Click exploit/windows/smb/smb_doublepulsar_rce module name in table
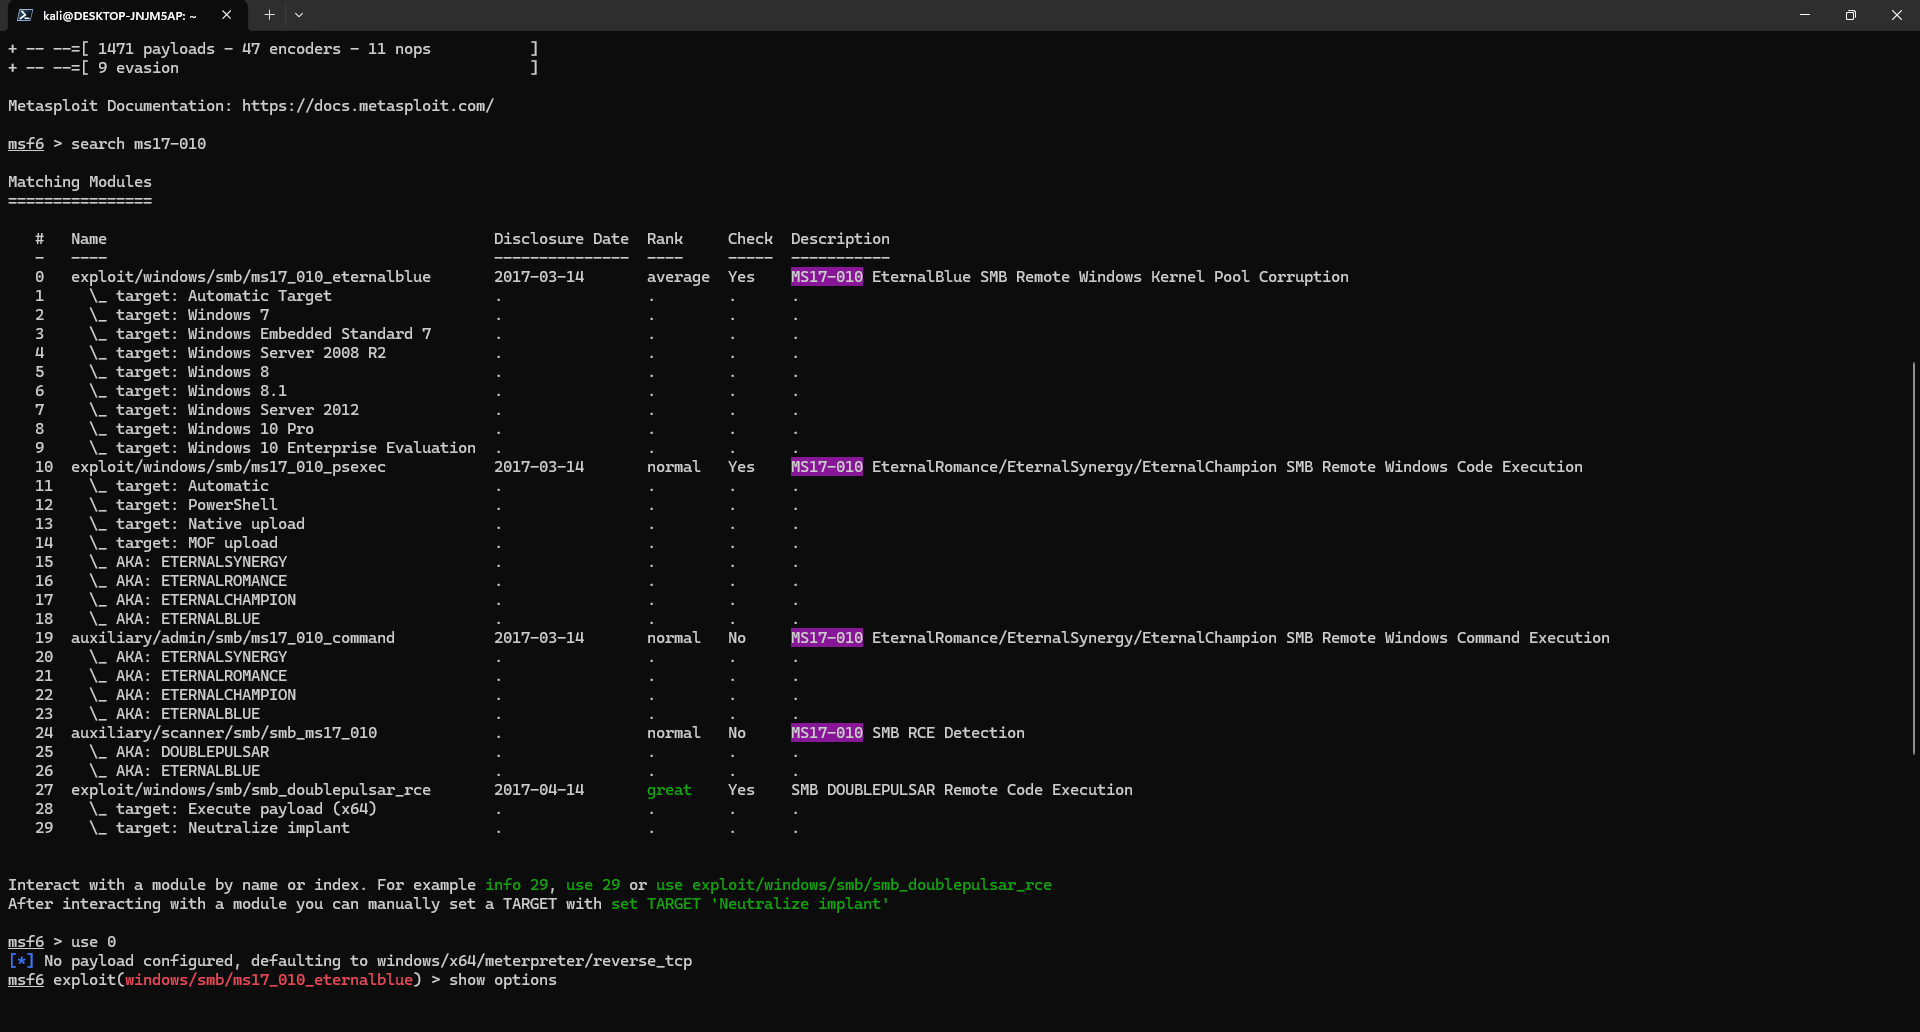This screenshot has width=1920, height=1032. click(251, 790)
